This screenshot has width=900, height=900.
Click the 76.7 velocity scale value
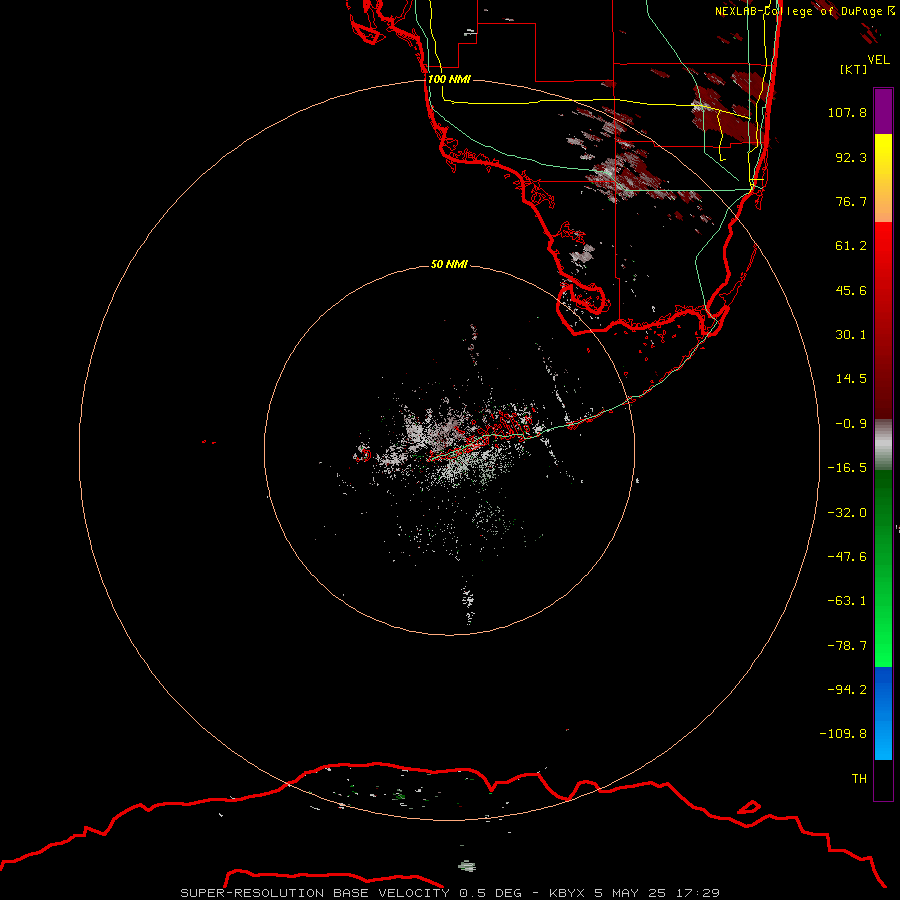[x=851, y=201]
